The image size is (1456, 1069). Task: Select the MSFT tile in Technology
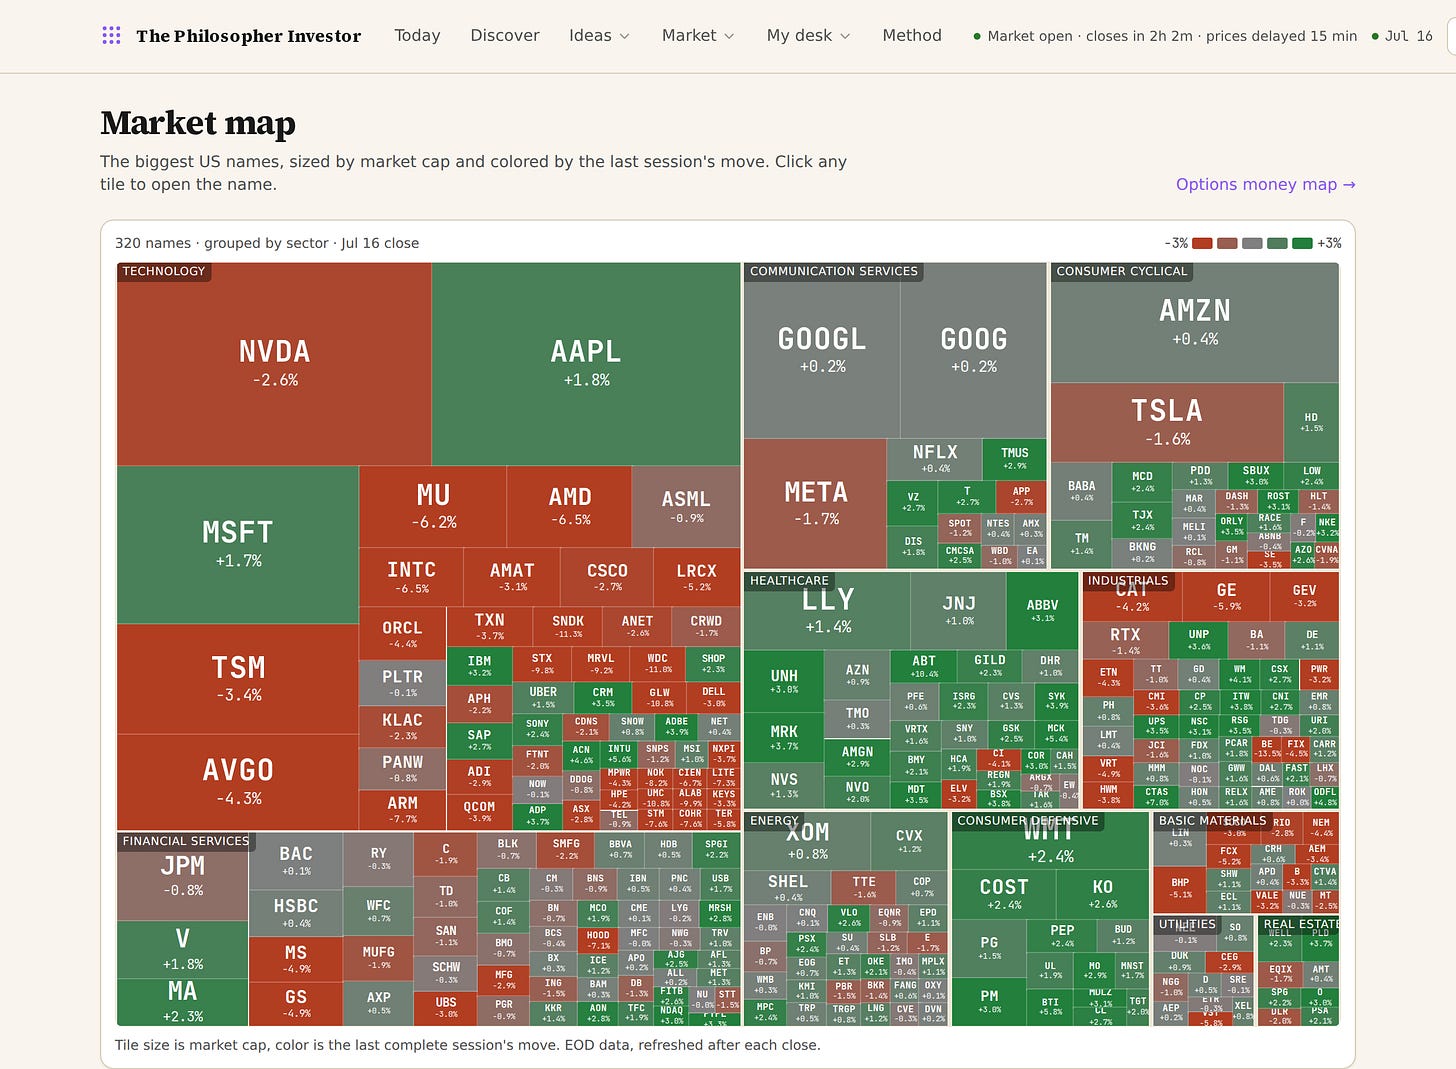point(238,544)
